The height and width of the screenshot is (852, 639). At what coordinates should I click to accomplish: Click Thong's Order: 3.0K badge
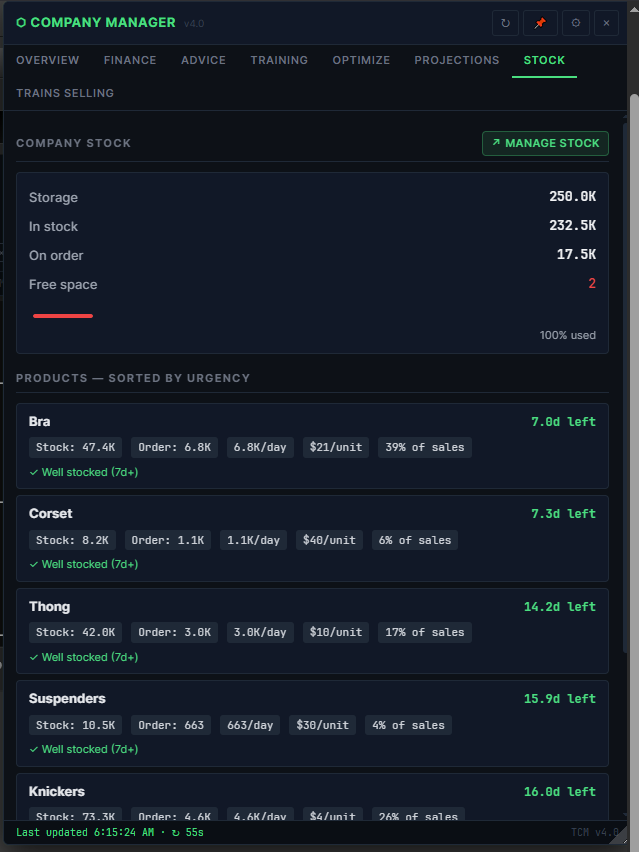pyautogui.click(x=174, y=632)
